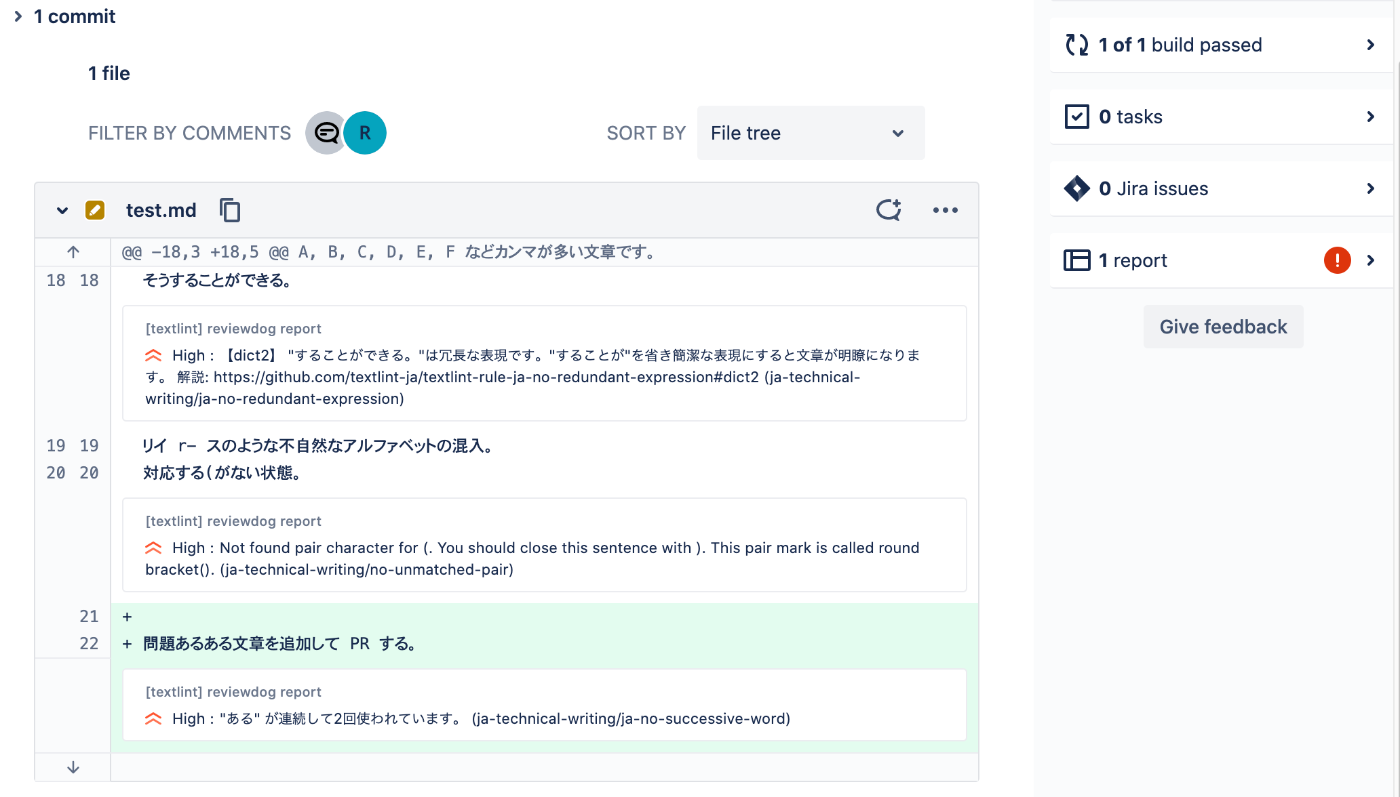Expand the 1 commit section chevron
The height and width of the screenshot is (797, 1400).
click(x=18, y=17)
